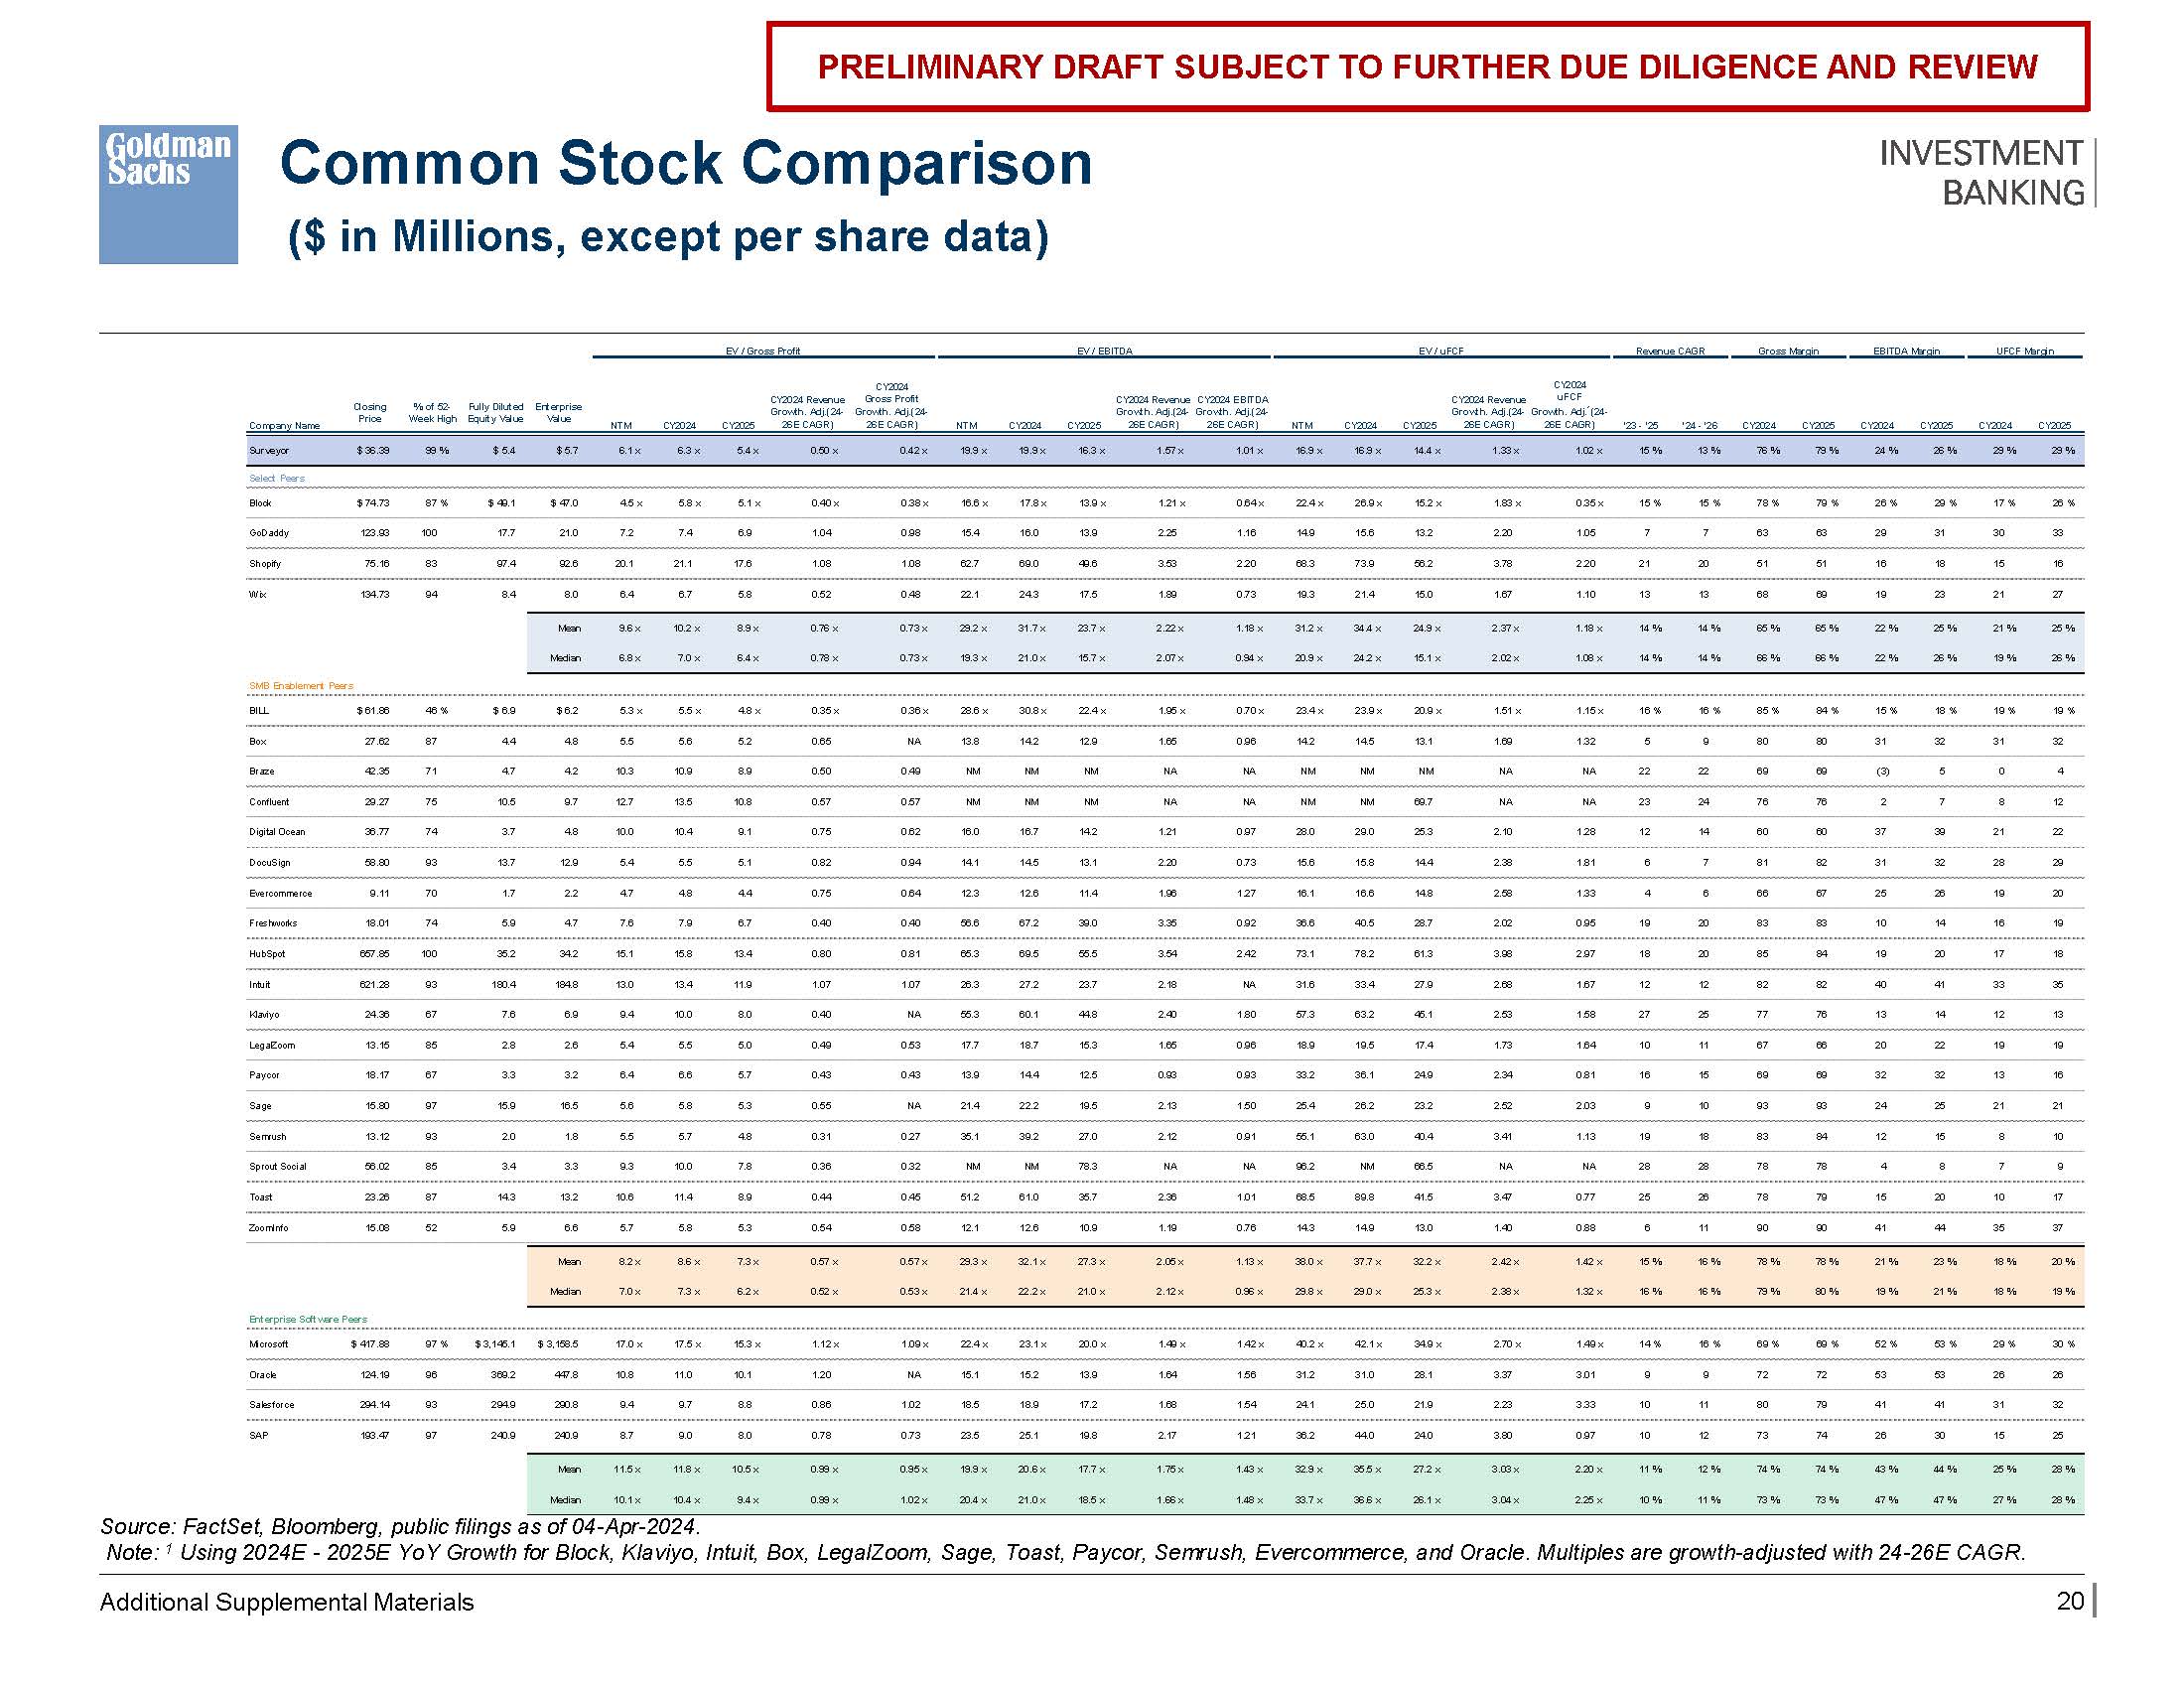The width and height of the screenshot is (2184, 1688).
Task: Select the preliminary draft warning banner
Action: pos(1427,67)
